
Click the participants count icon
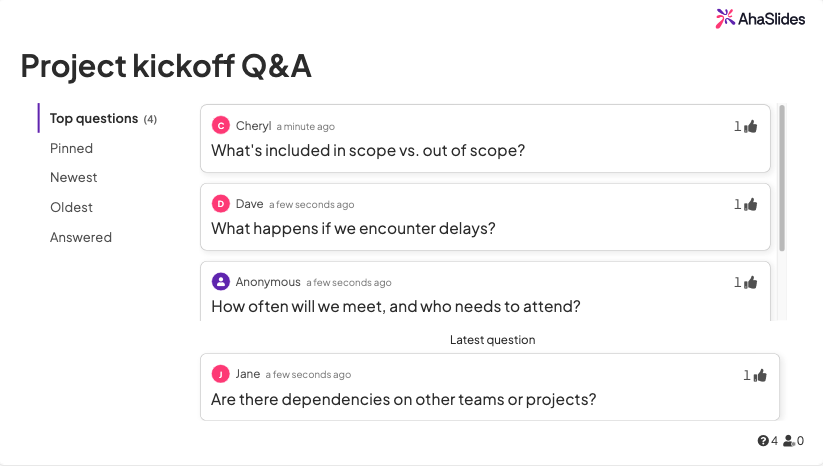tap(789, 441)
